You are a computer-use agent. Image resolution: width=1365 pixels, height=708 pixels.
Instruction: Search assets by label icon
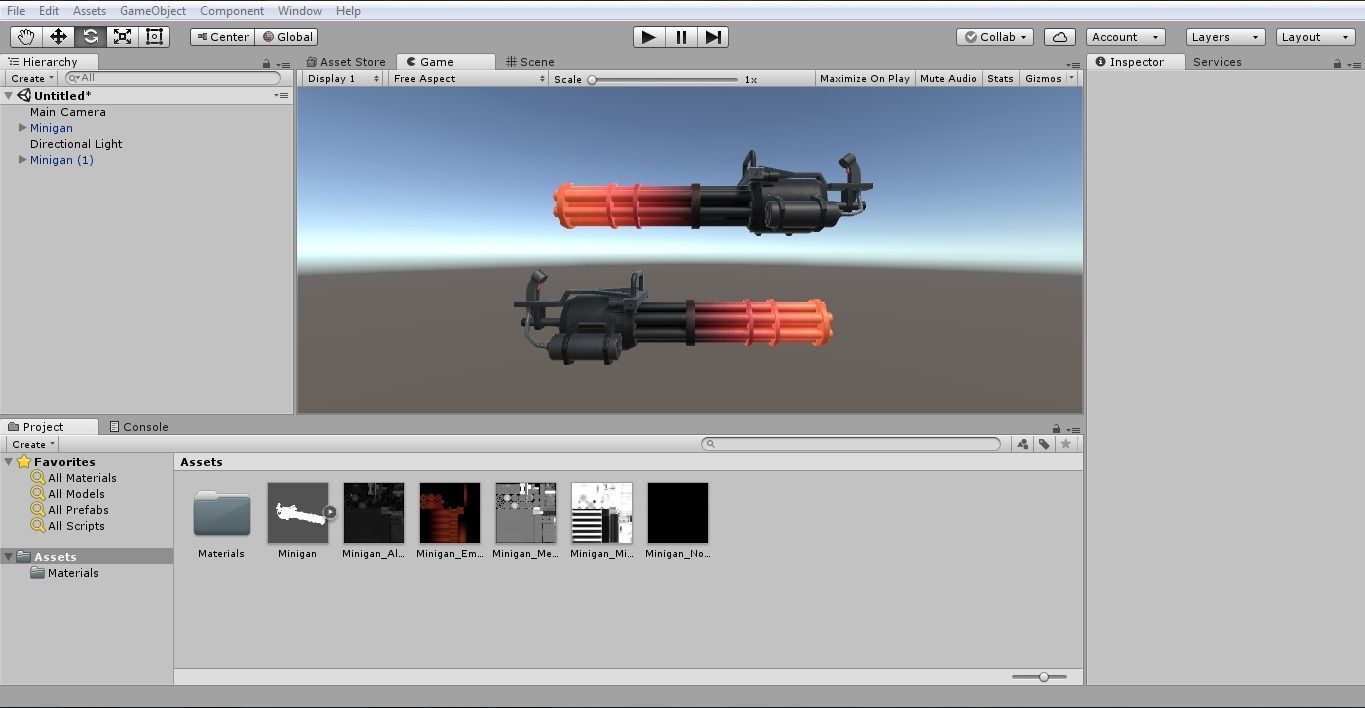coord(1044,444)
